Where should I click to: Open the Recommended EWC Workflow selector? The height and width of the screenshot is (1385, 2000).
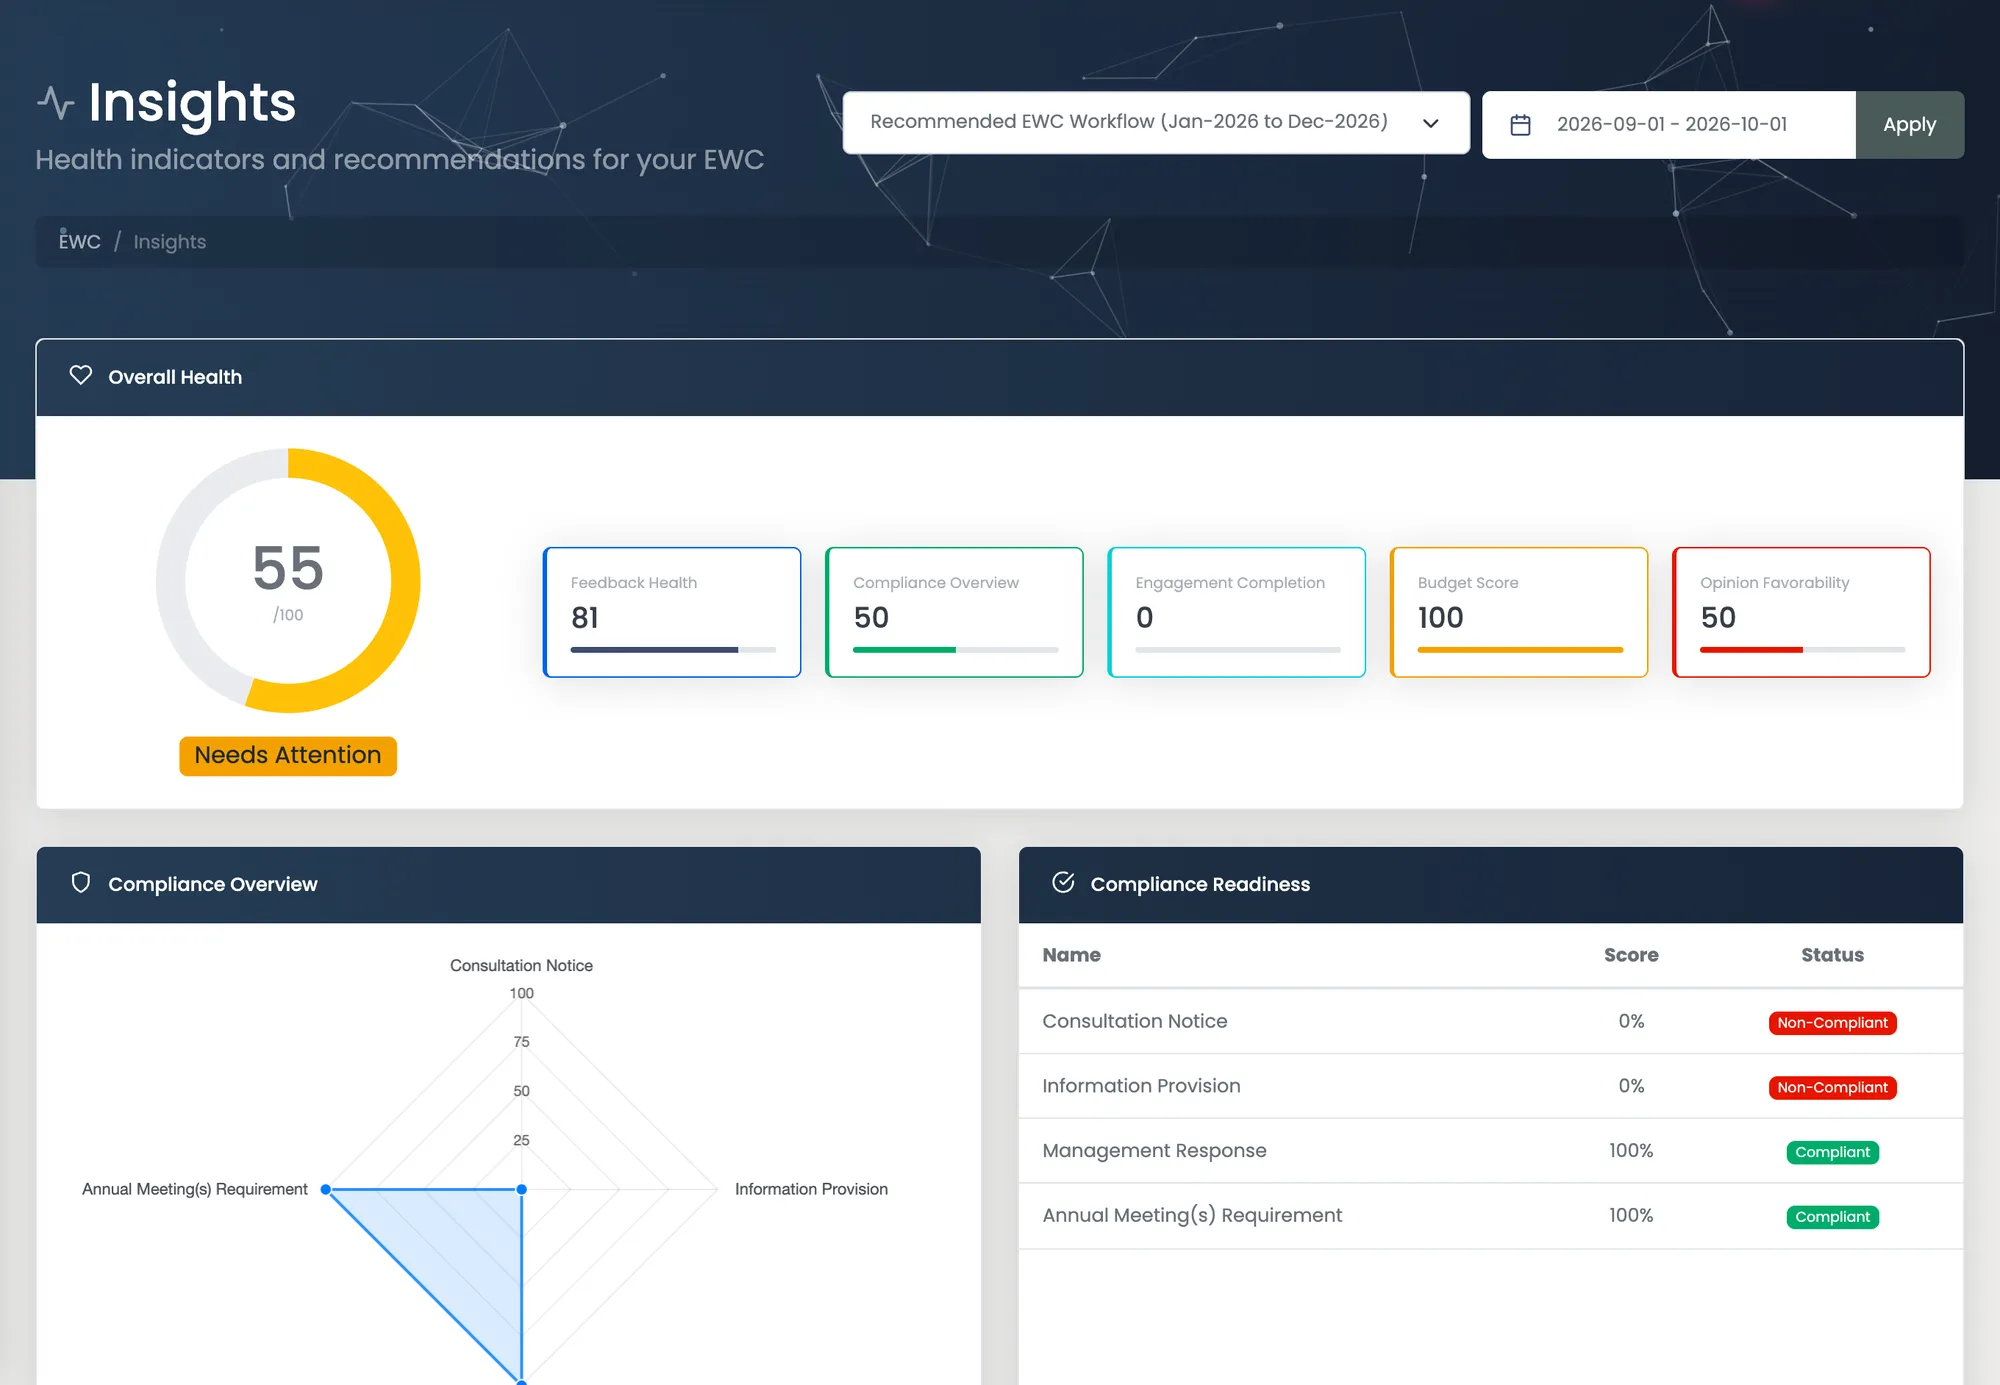[1156, 123]
